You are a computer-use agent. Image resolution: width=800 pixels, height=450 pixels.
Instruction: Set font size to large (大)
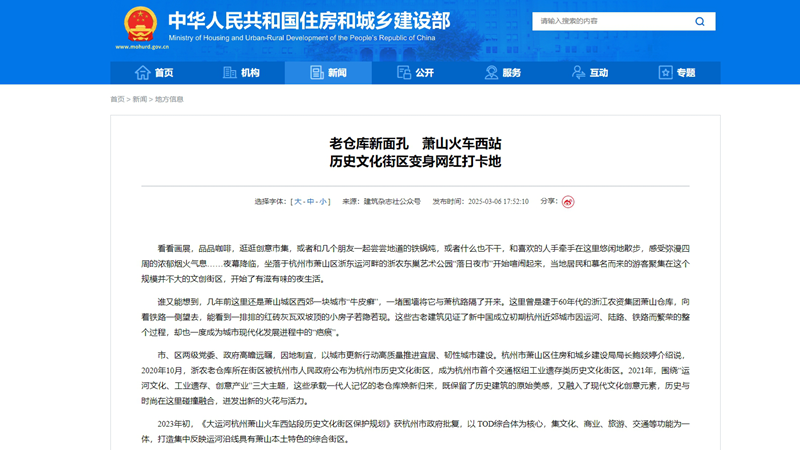[x=297, y=201]
